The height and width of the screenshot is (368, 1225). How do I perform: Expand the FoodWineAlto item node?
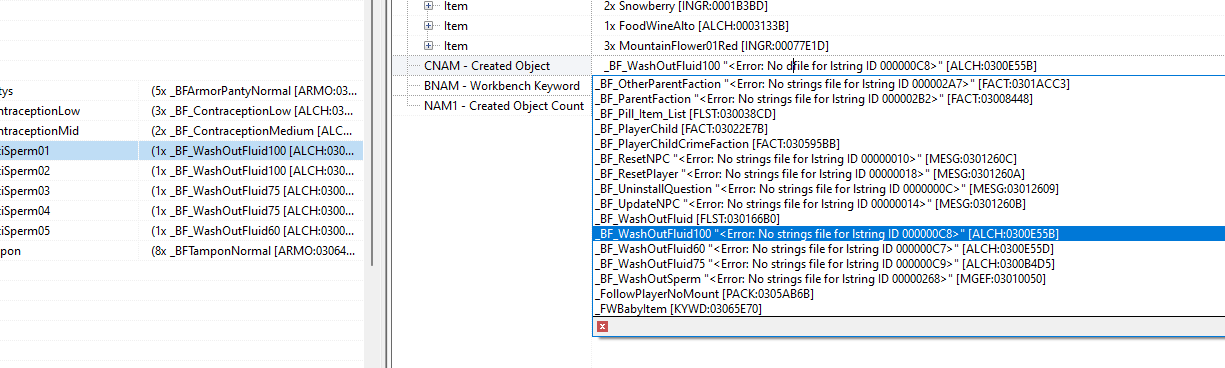pos(429,26)
